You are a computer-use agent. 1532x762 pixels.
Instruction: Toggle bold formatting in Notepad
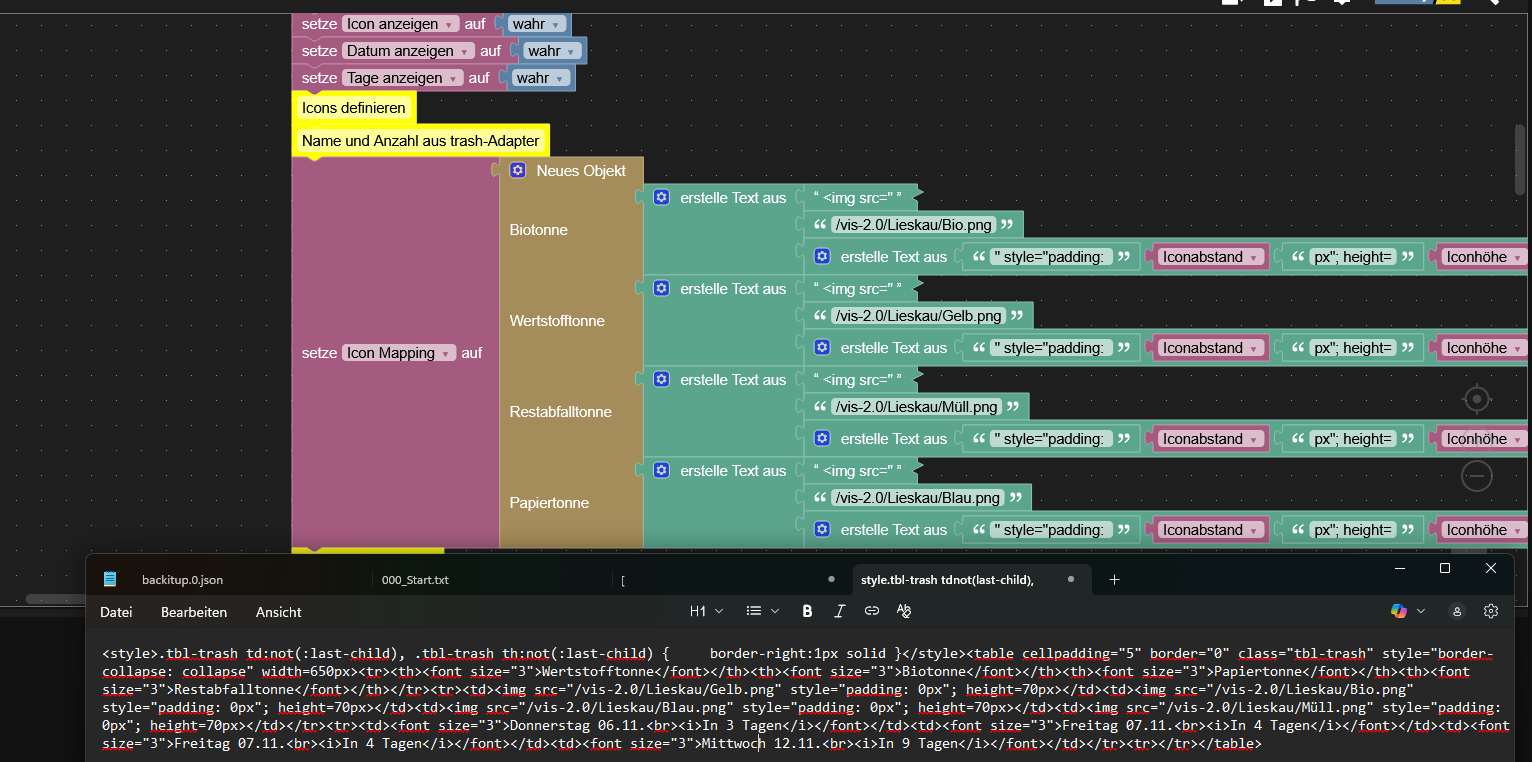[x=807, y=611]
